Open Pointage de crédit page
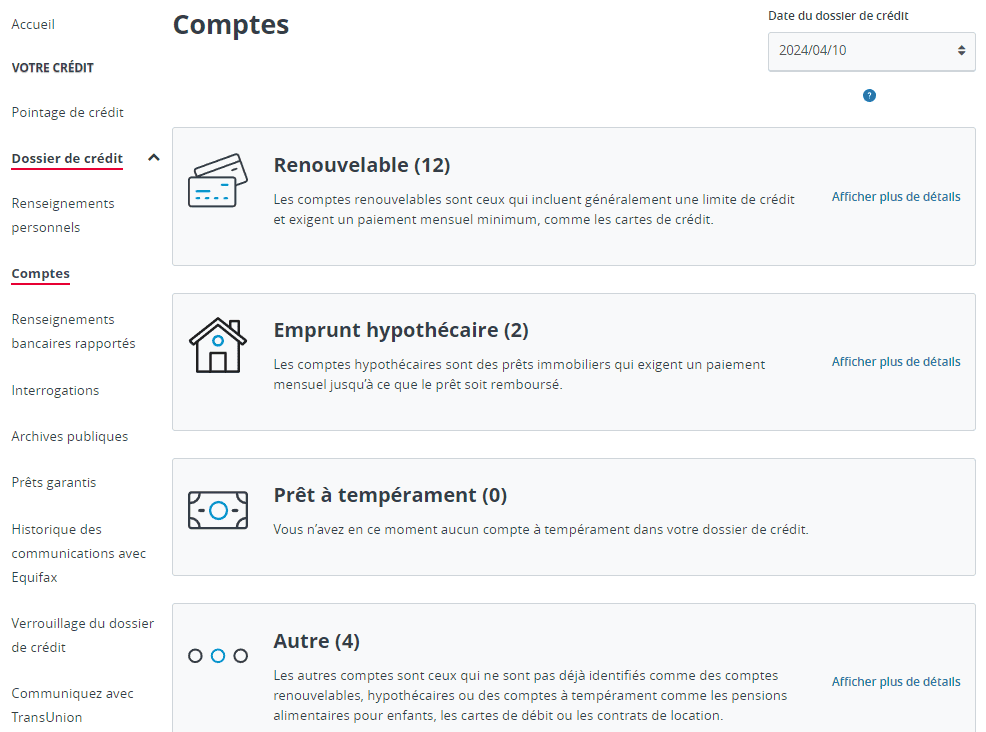The height and width of the screenshot is (732, 986). [67, 113]
